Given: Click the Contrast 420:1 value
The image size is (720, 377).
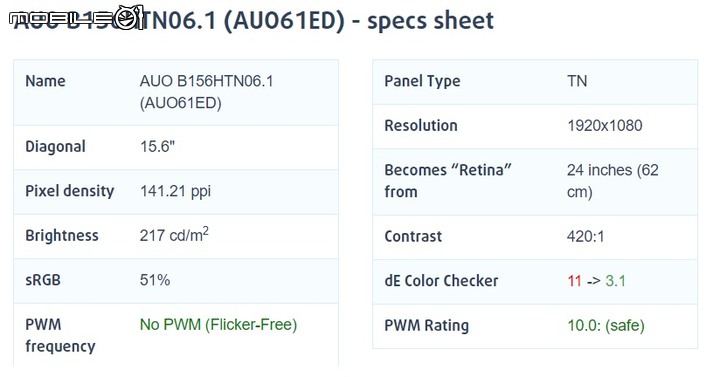Looking at the screenshot, I should point(585,236).
